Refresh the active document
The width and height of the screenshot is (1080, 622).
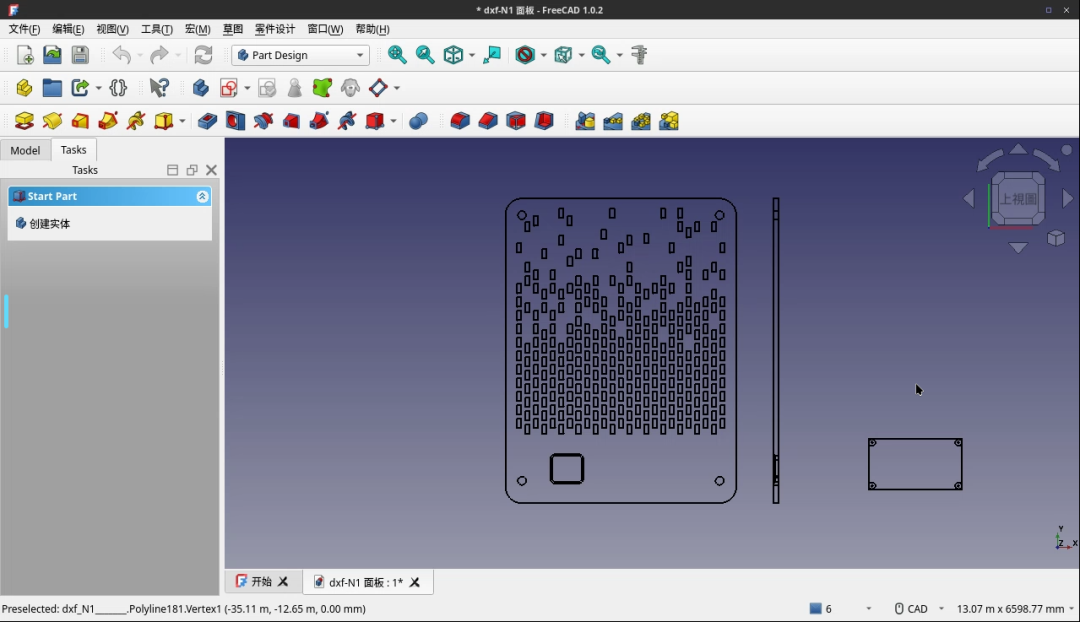click(x=203, y=55)
